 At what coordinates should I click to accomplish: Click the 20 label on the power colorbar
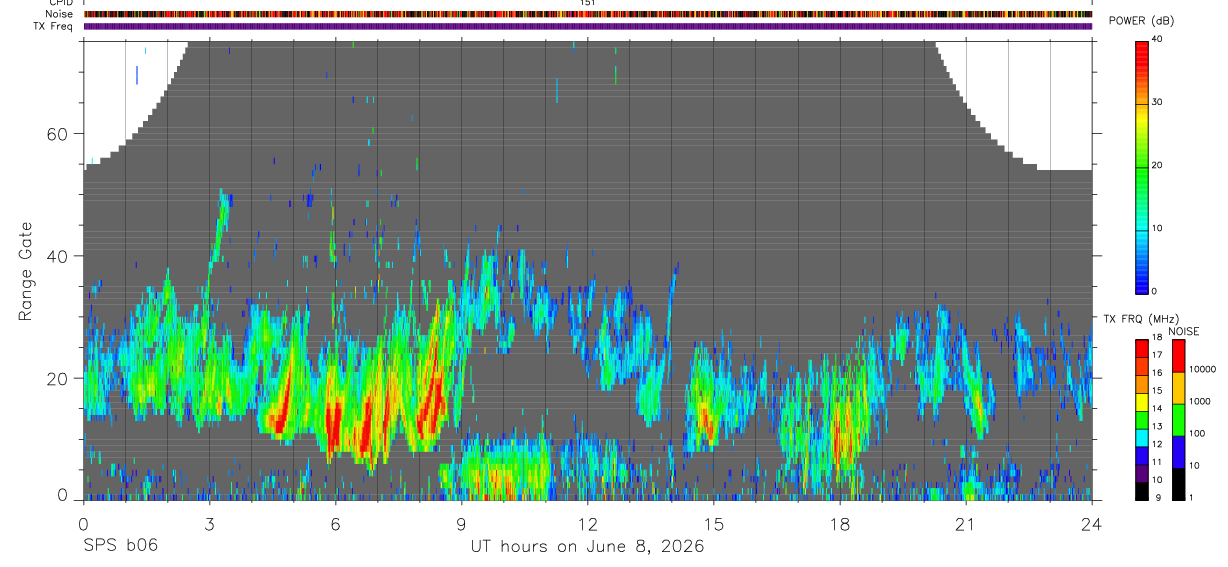1158,165
